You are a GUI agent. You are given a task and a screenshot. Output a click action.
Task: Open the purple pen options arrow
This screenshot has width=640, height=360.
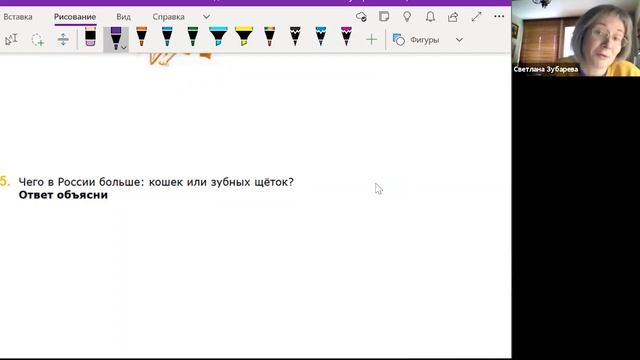tap(124, 48)
